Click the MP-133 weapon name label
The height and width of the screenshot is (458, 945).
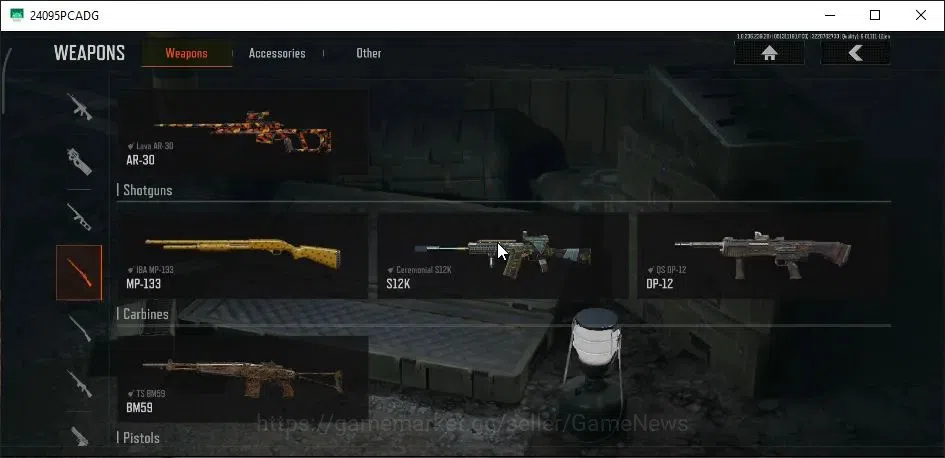pyautogui.click(x=143, y=284)
